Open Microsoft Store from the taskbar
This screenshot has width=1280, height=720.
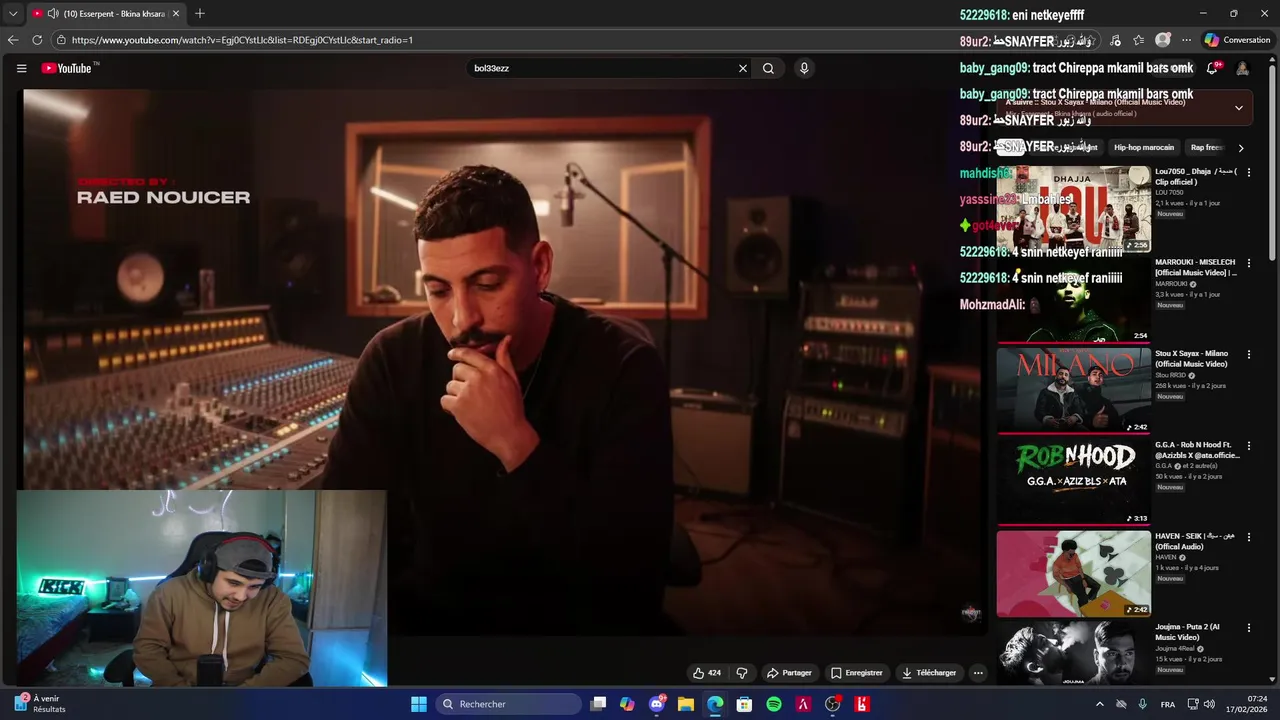point(744,704)
